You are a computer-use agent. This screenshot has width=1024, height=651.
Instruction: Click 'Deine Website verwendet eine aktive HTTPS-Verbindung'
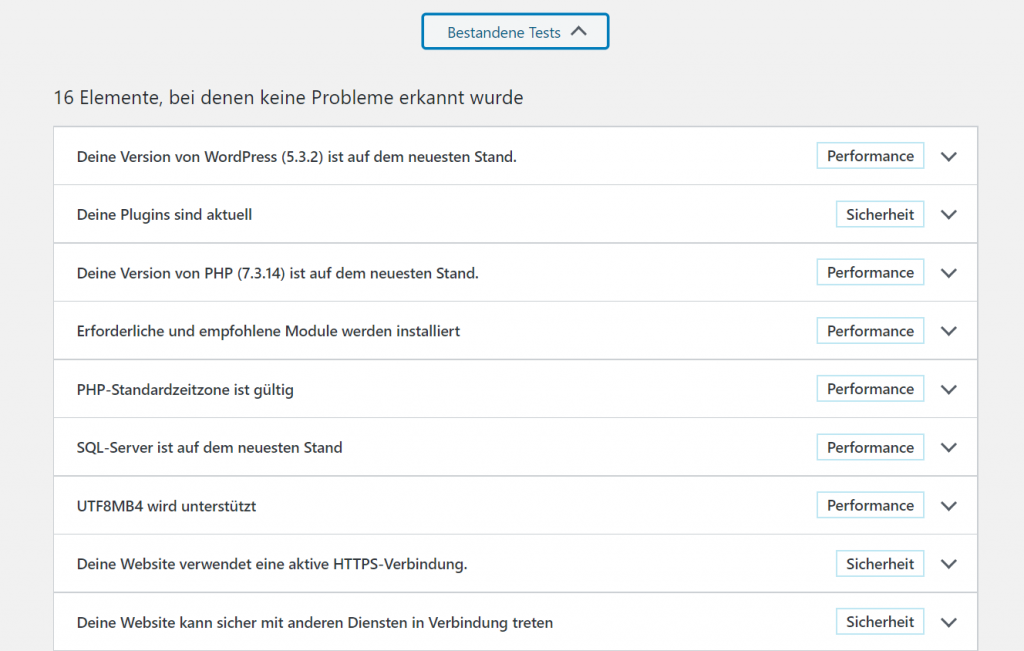click(x=272, y=564)
